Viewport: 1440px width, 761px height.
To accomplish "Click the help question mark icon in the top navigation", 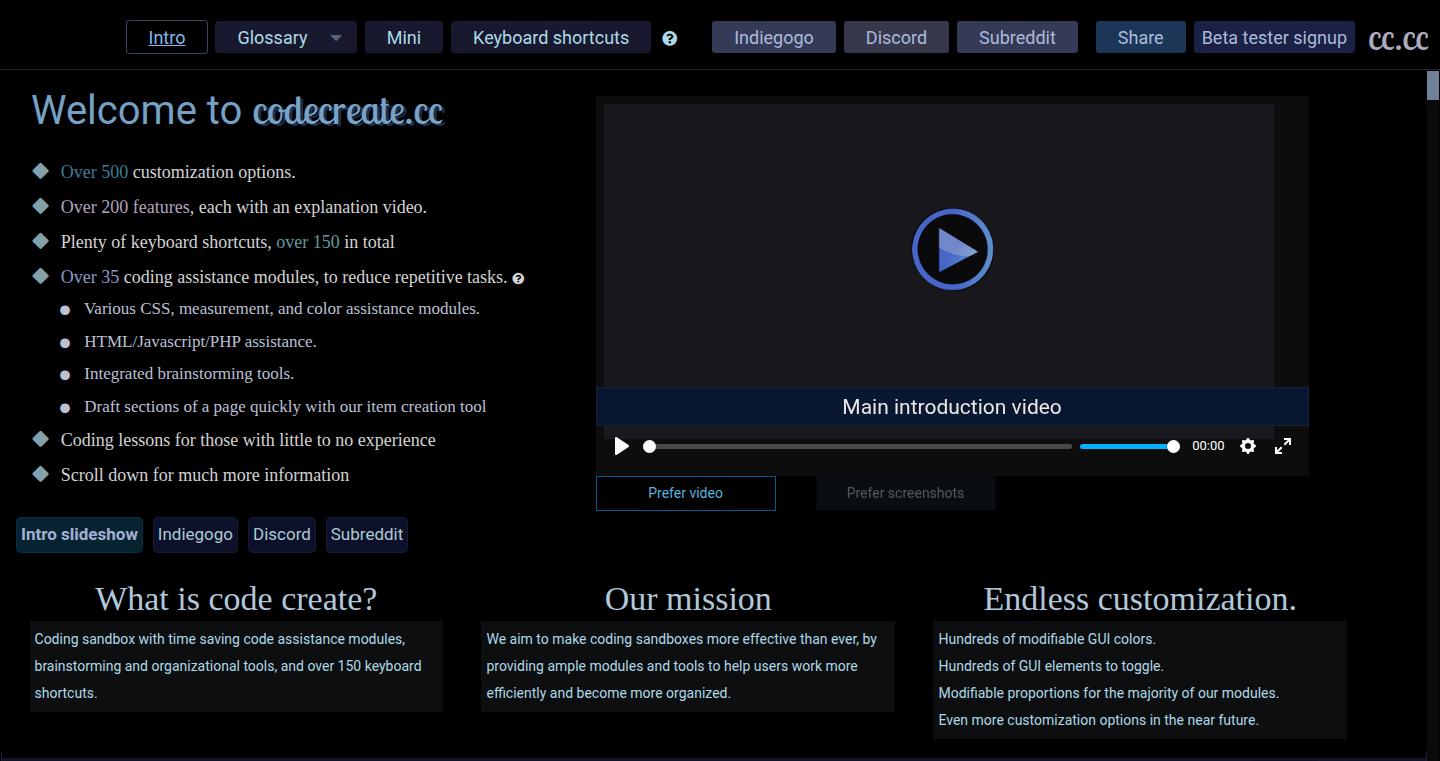I will 670,39.
